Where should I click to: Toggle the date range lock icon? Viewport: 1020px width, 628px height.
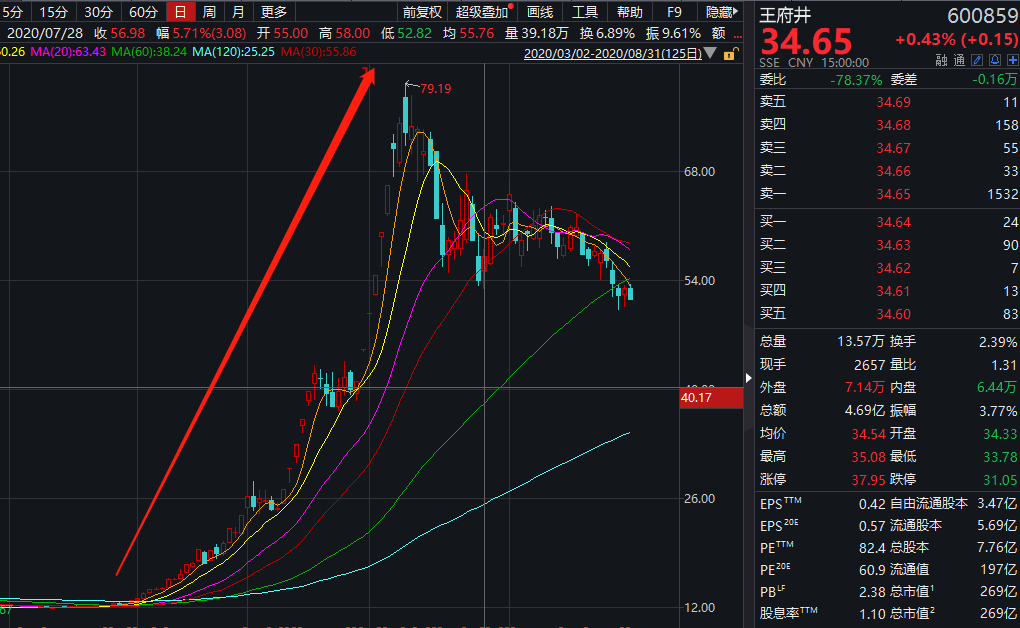730,53
